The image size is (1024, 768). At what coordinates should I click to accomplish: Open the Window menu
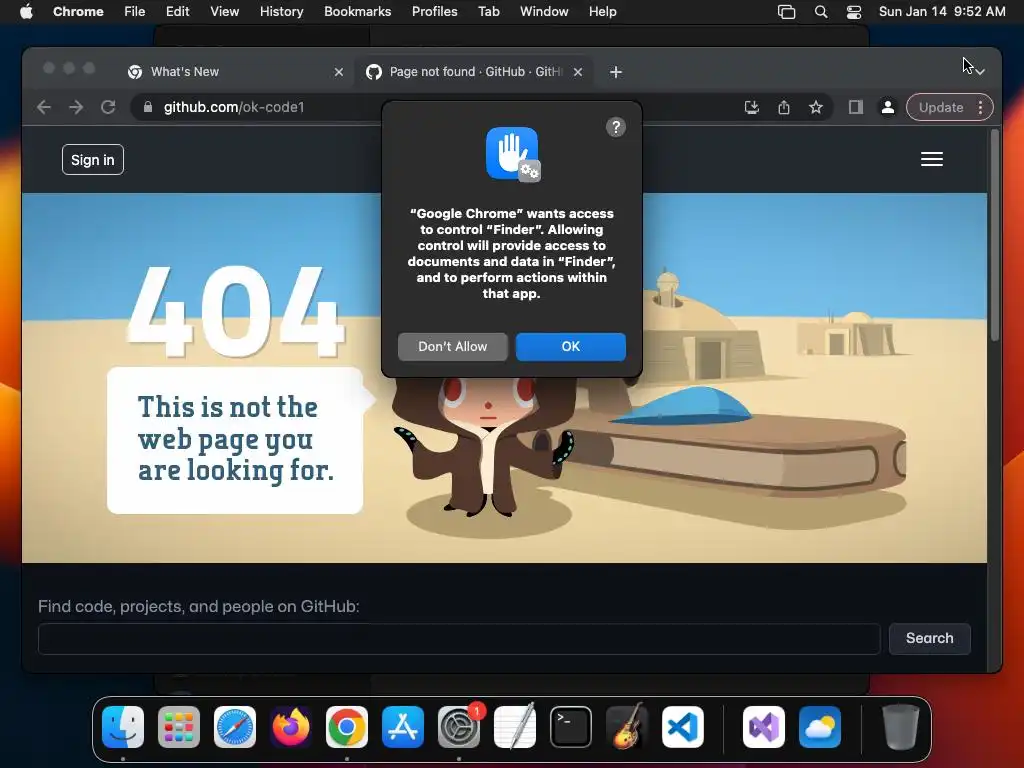[544, 11]
